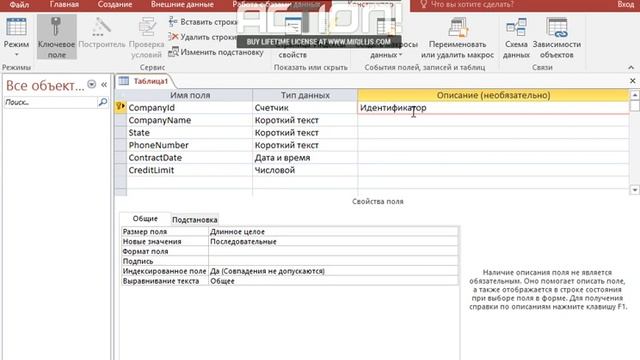Switch to the Общие properties tab

coord(145,219)
